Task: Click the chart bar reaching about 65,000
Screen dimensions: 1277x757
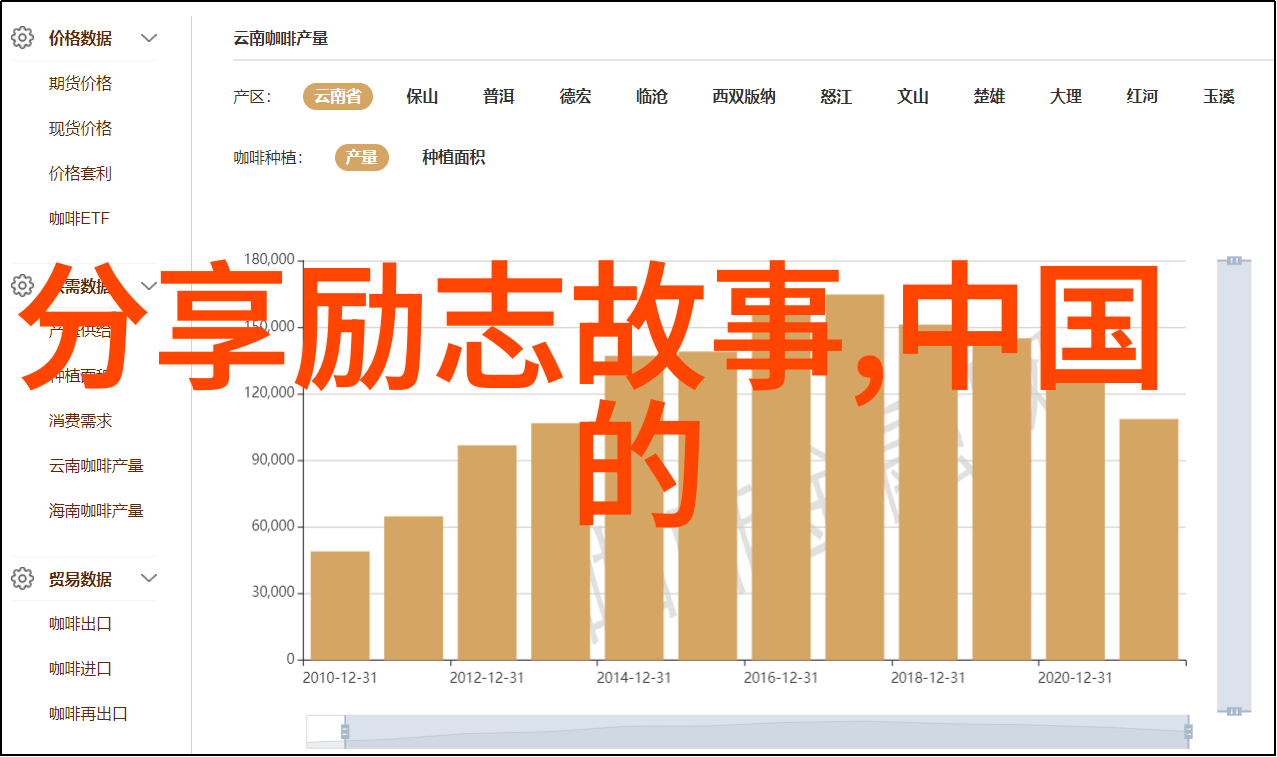Action: click(x=413, y=588)
